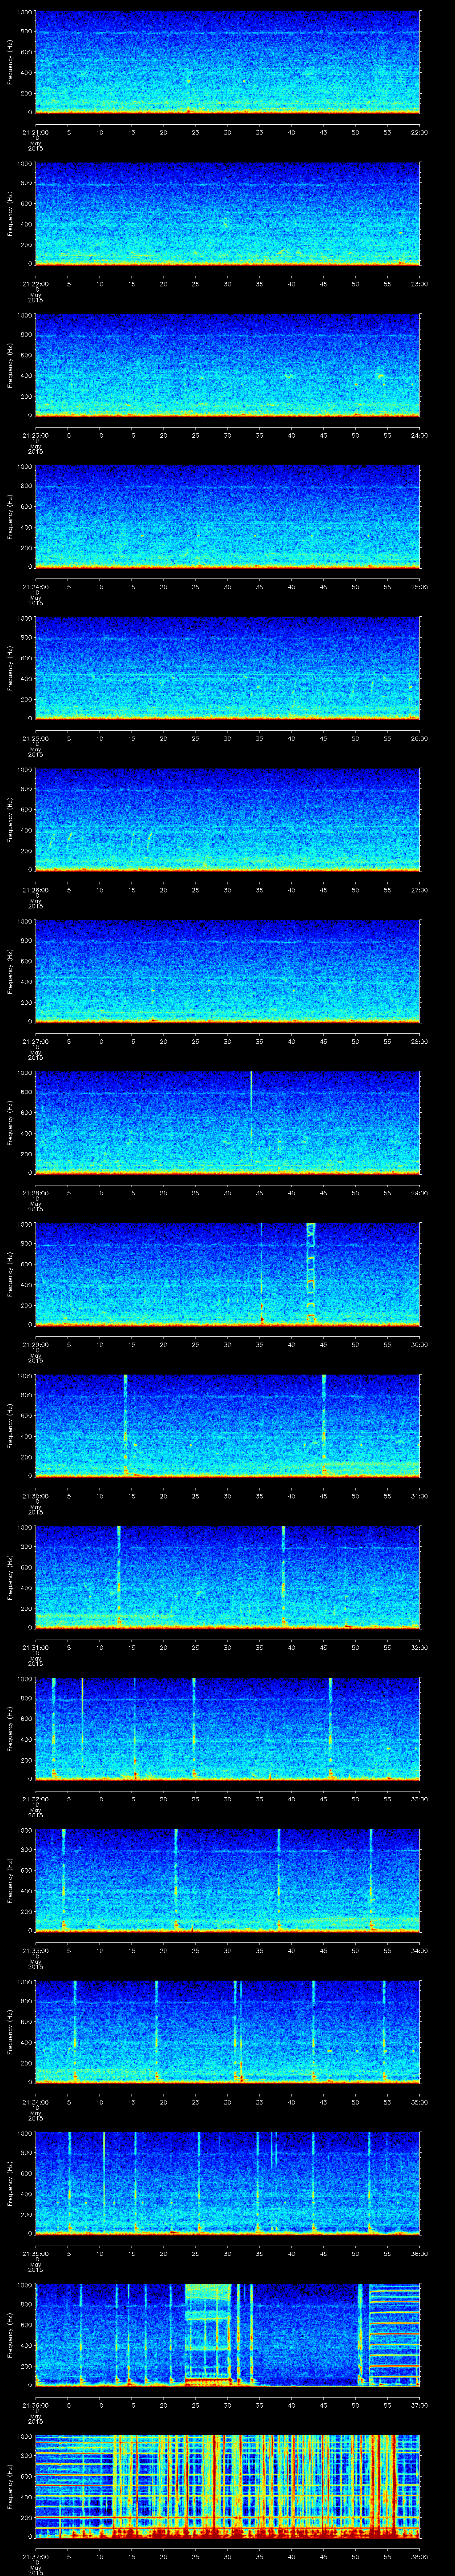Image resolution: width=455 pixels, height=2576 pixels.
Task: Click the "31:00" end time label
Action: tap(420, 1496)
